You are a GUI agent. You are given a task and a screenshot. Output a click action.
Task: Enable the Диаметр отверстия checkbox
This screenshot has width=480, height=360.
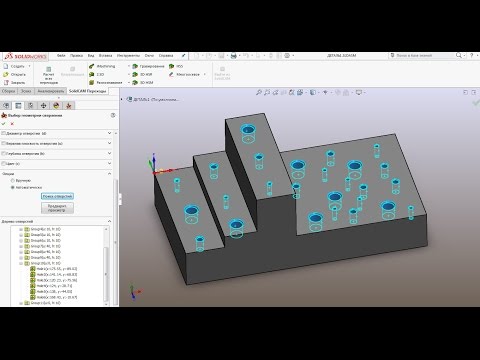(4, 133)
